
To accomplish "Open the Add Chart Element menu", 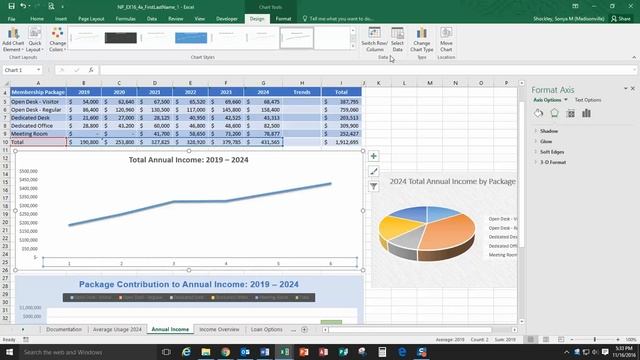I will [13, 40].
